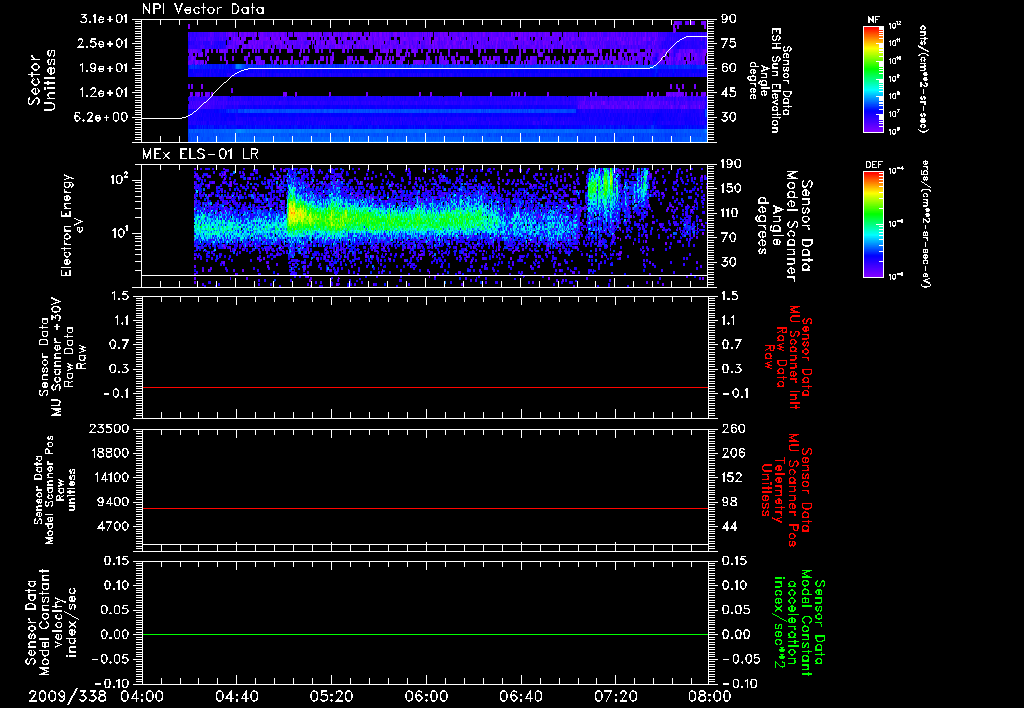Click the red scanner position line
Image resolution: width=1024 pixels, height=708 pixels.
point(425,508)
